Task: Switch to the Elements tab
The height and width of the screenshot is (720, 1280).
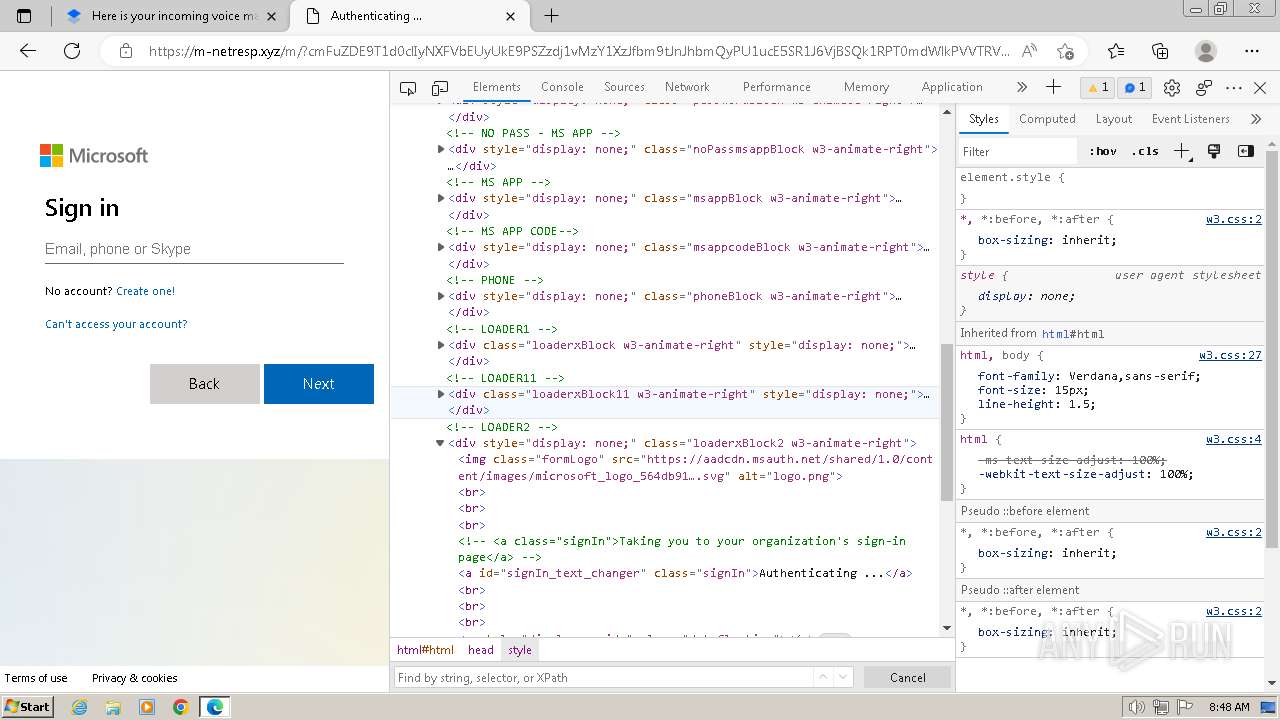Action: coord(497,87)
